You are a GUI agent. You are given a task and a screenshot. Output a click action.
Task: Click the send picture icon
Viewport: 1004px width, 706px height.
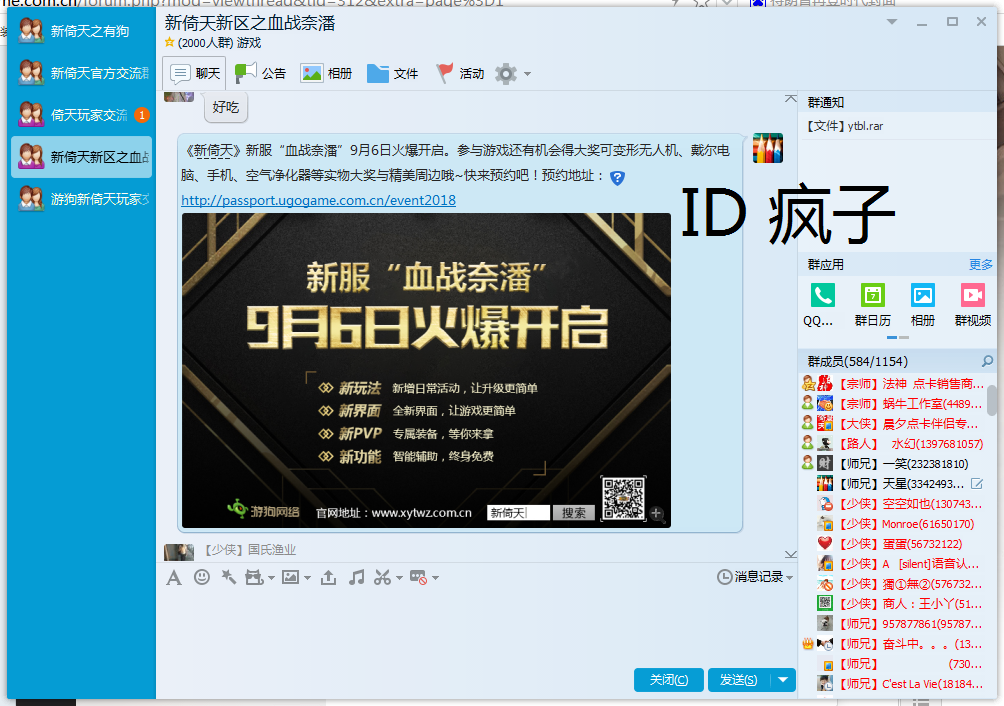pos(291,578)
